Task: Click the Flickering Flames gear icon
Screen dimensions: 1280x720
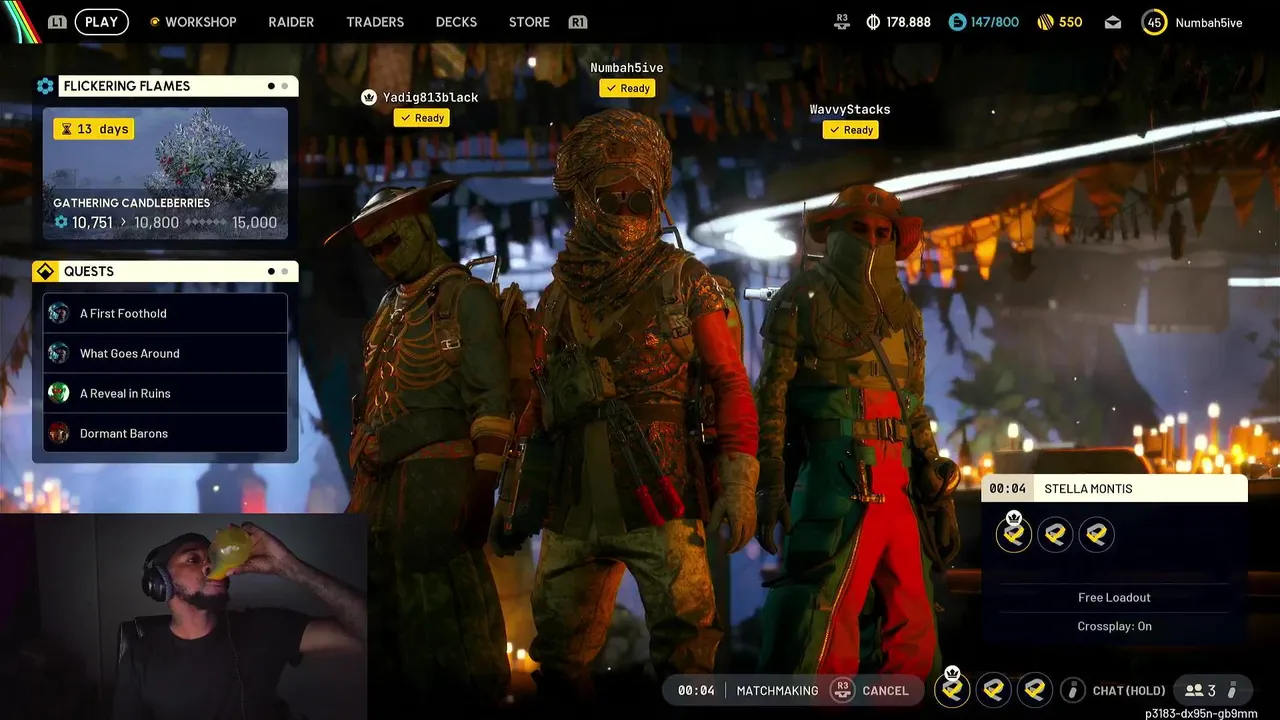Action: click(x=45, y=86)
